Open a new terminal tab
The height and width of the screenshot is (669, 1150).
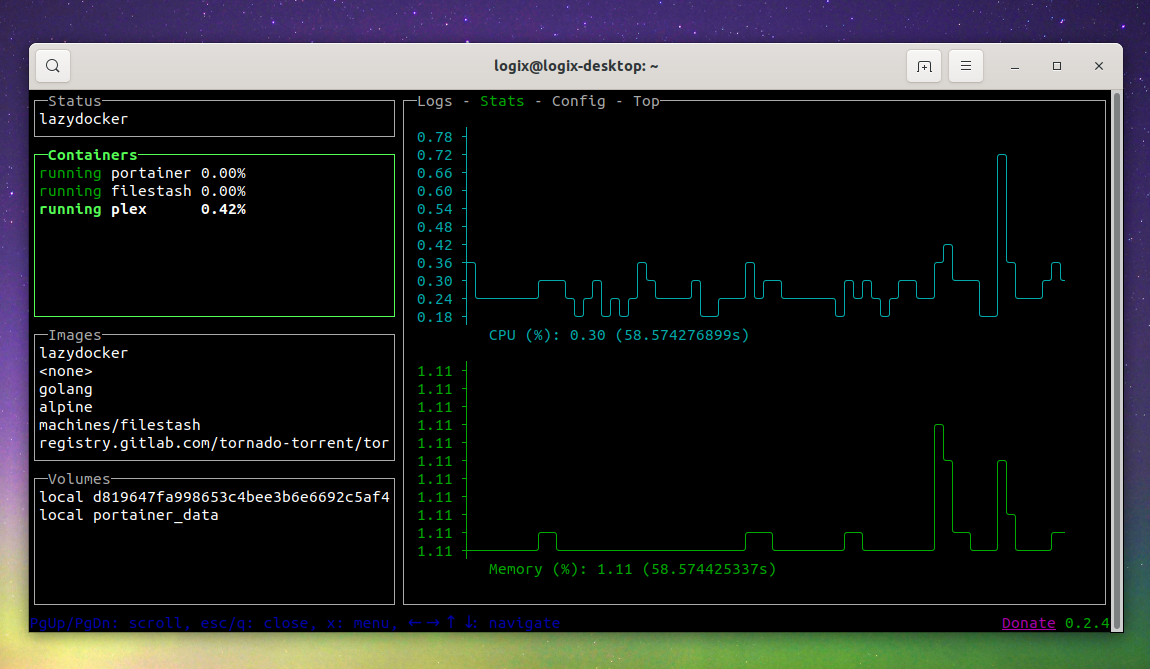pyautogui.click(x=923, y=66)
